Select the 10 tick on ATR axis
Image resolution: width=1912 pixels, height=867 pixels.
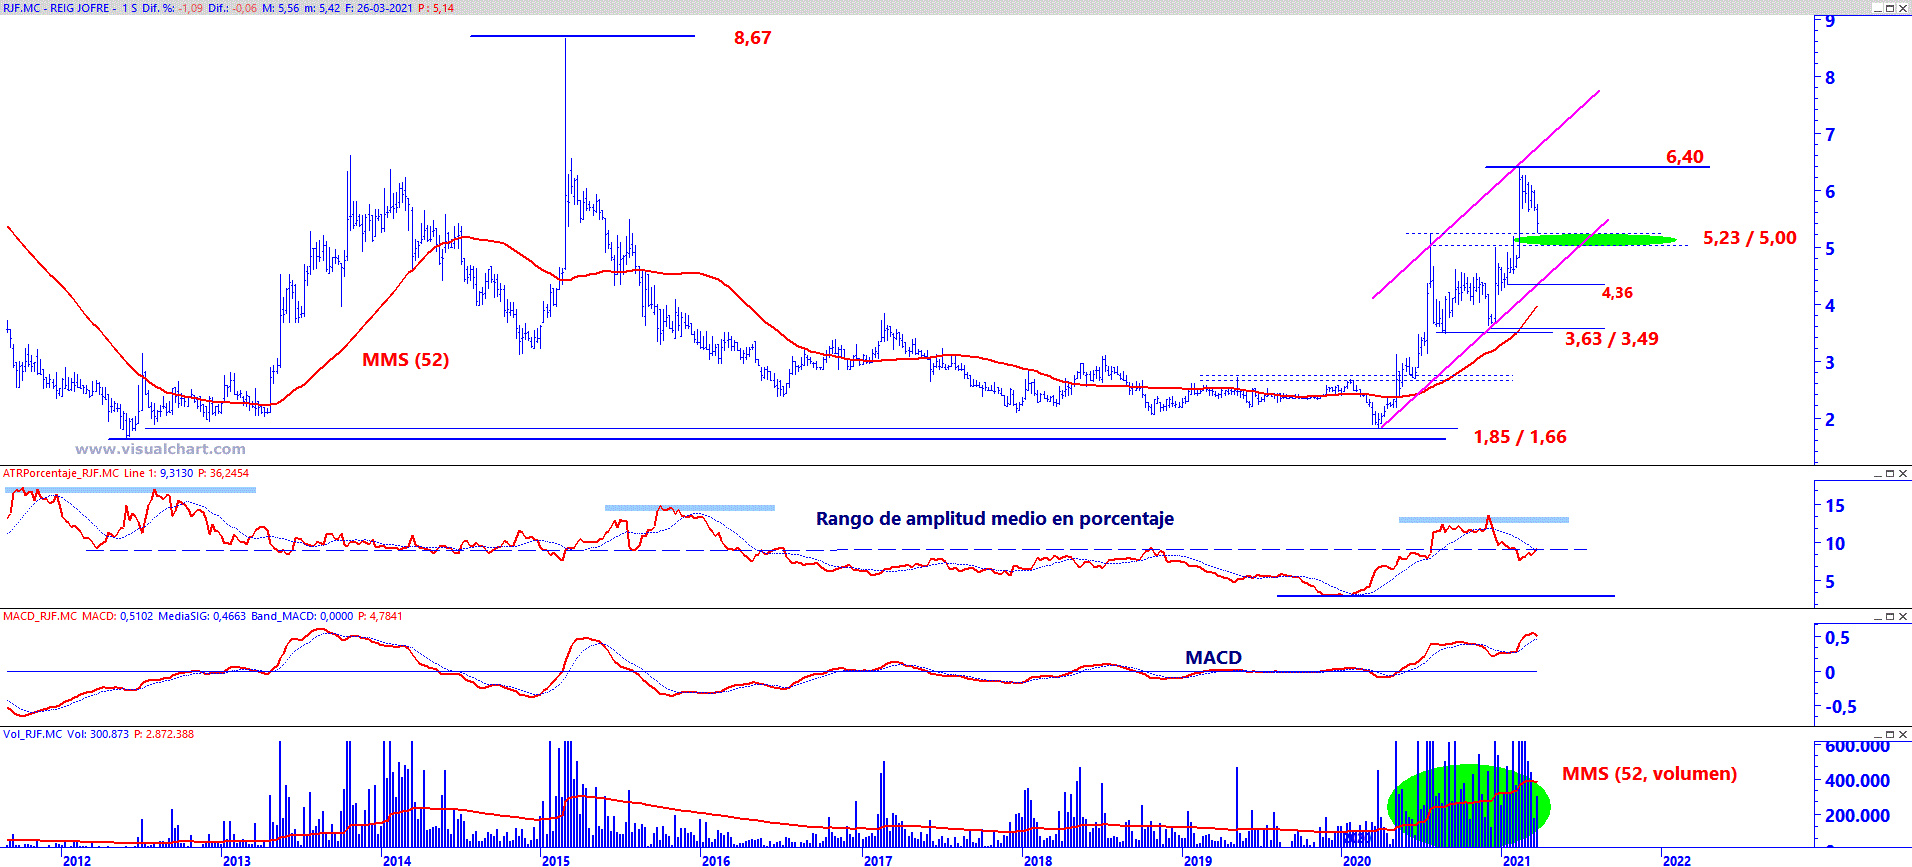pyautogui.click(x=1835, y=544)
